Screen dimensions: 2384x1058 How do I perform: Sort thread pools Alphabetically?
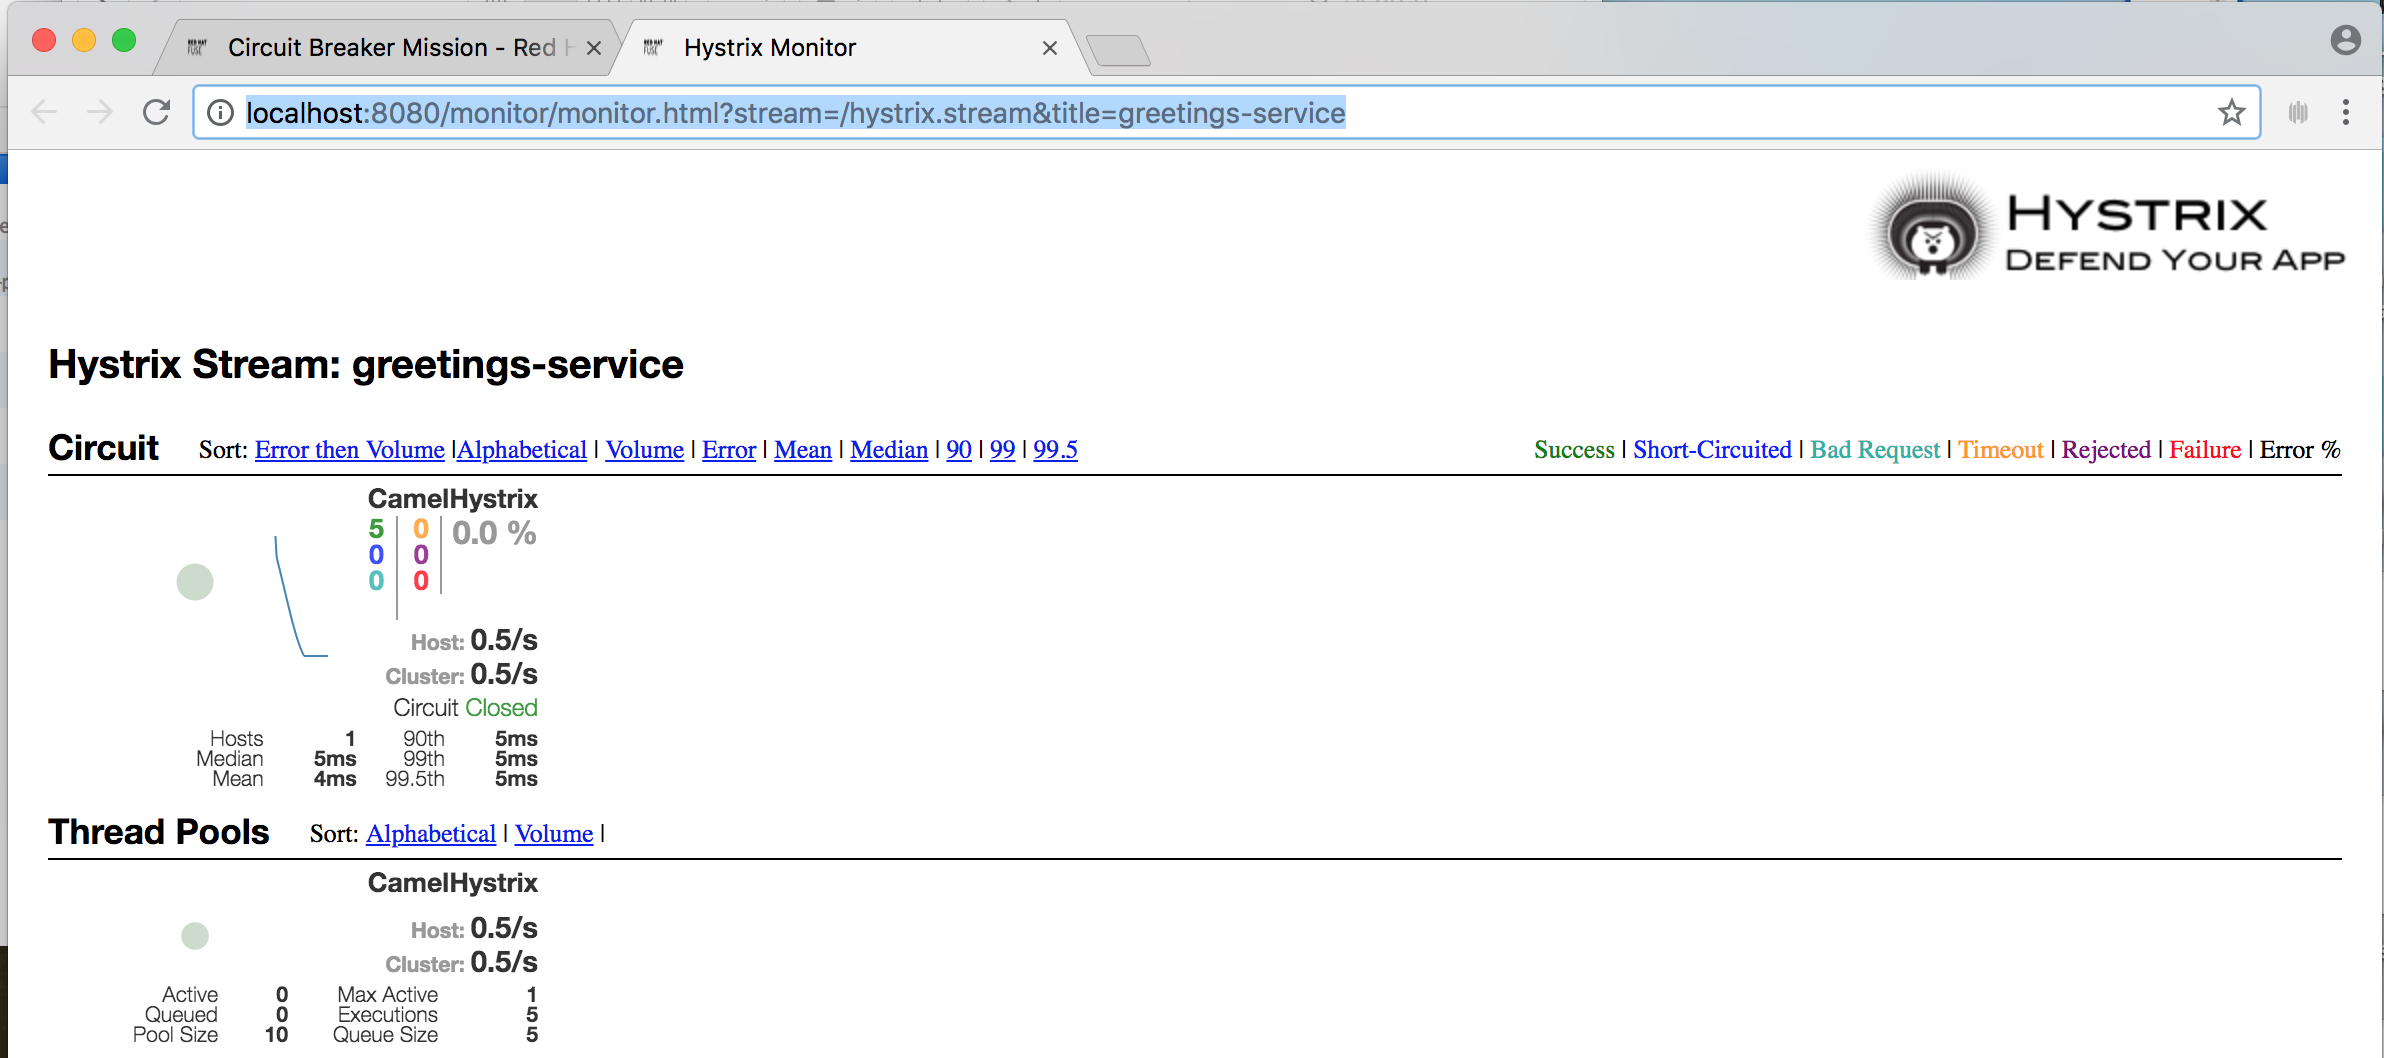431,834
